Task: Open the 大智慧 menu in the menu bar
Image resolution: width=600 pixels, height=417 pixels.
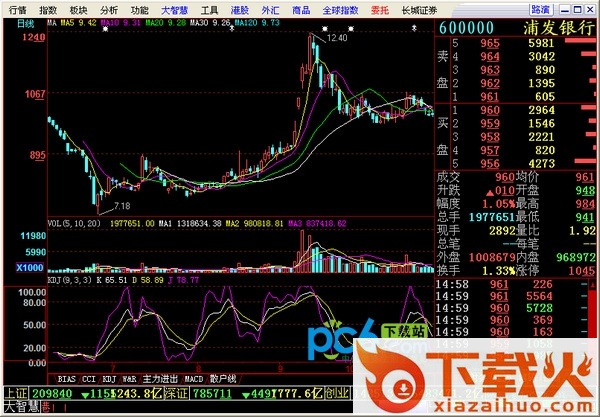Action: [174, 10]
